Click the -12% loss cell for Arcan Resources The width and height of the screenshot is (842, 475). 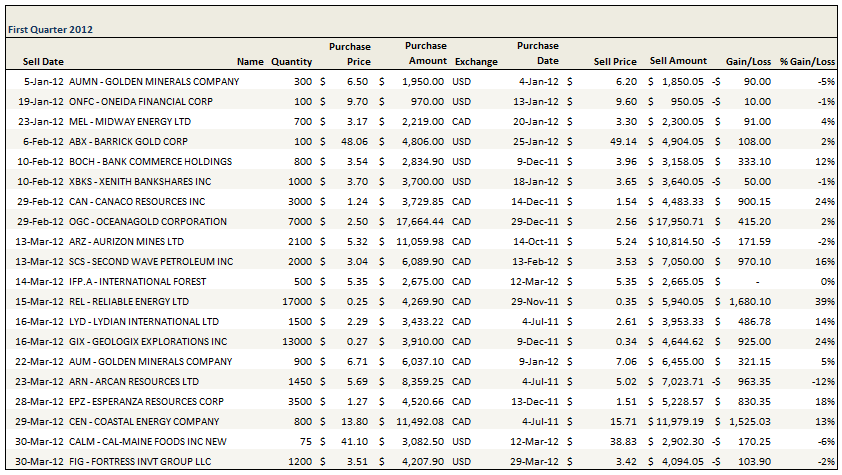823,382
